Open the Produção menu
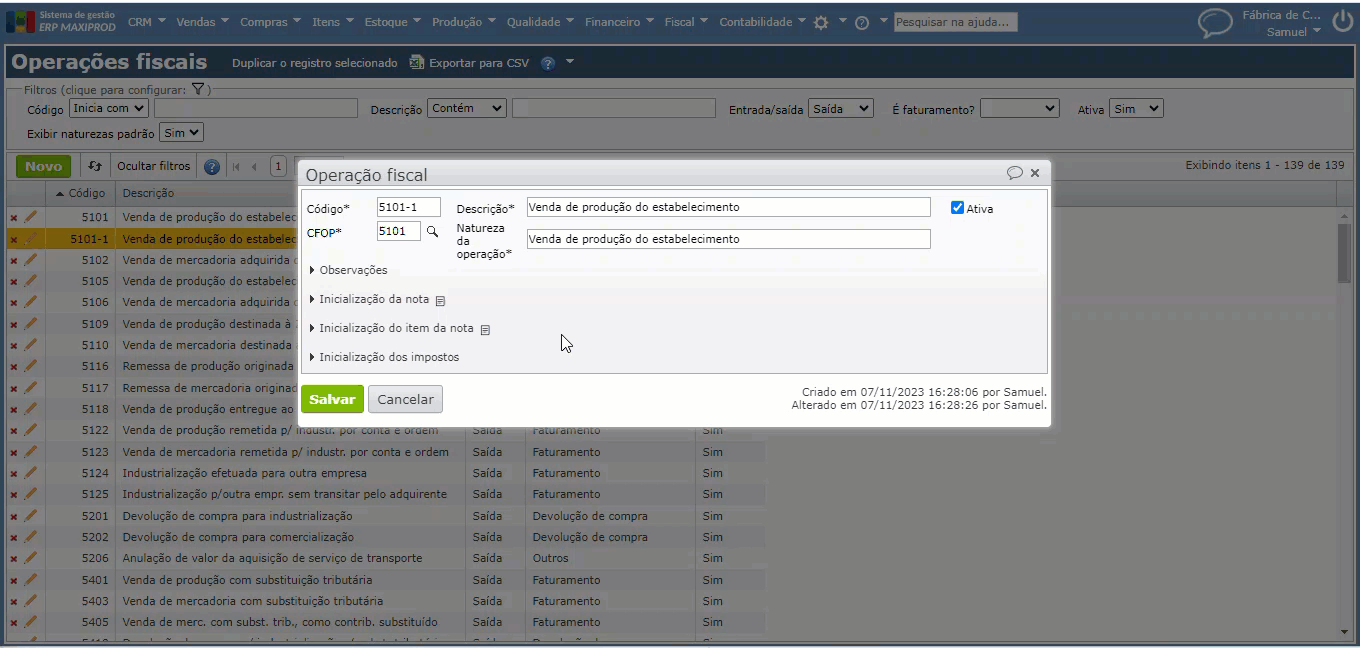The image size is (1360, 648). (x=464, y=22)
